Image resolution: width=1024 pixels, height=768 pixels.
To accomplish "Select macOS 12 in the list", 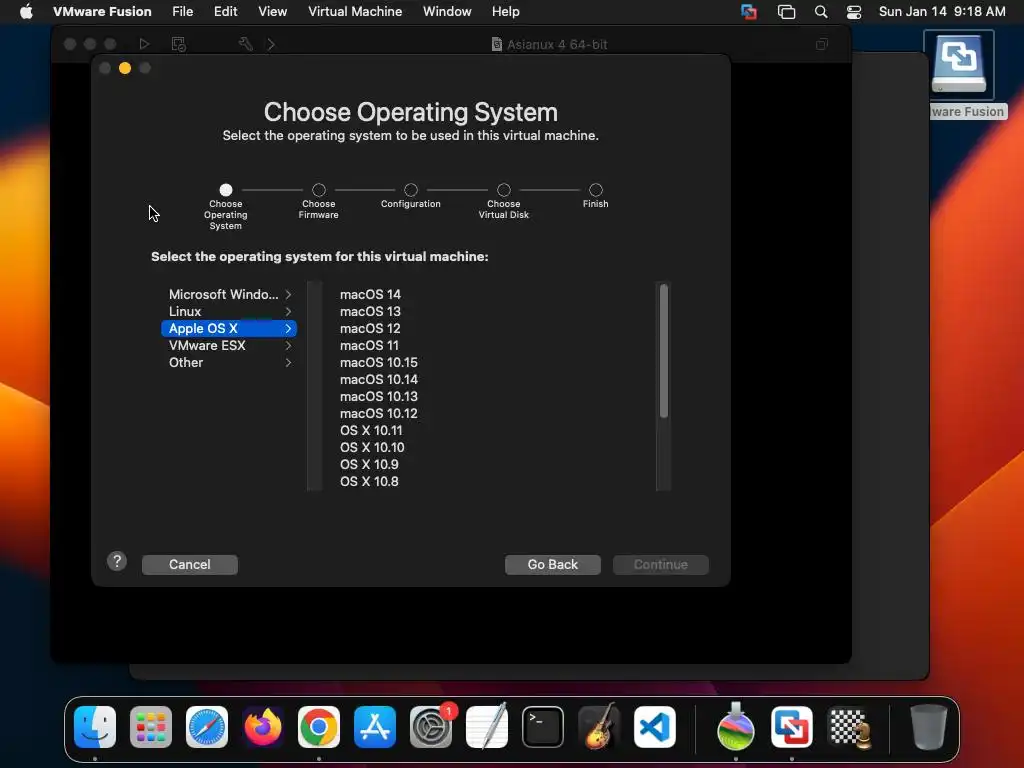I will pos(370,328).
